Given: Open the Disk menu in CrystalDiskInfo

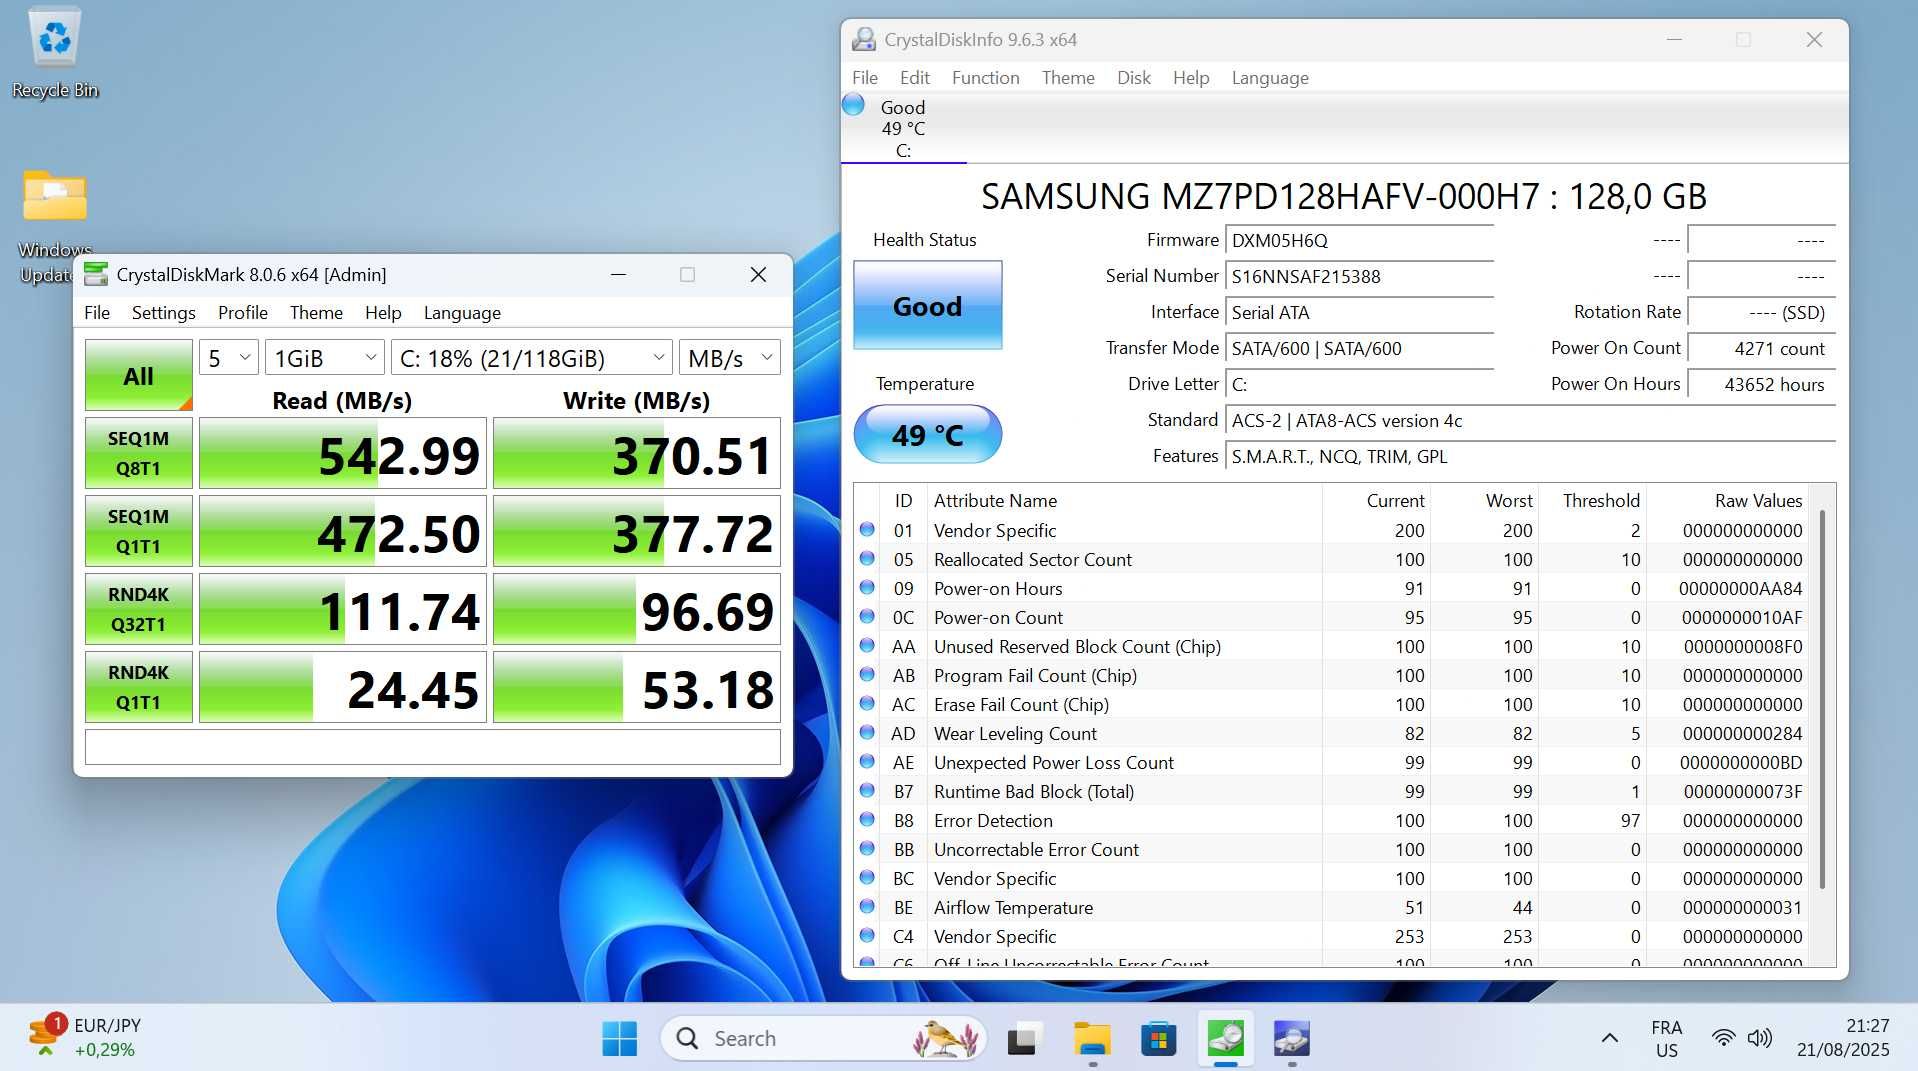Looking at the screenshot, I should point(1133,77).
